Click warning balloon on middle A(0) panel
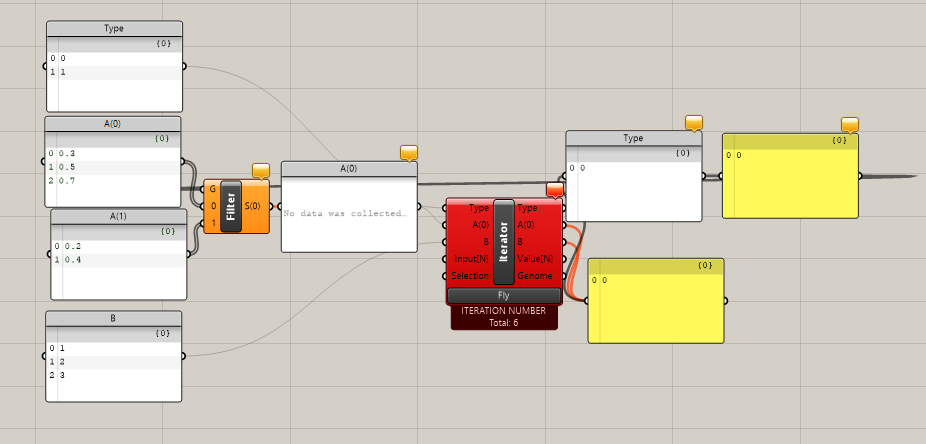 tap(409, 153)
